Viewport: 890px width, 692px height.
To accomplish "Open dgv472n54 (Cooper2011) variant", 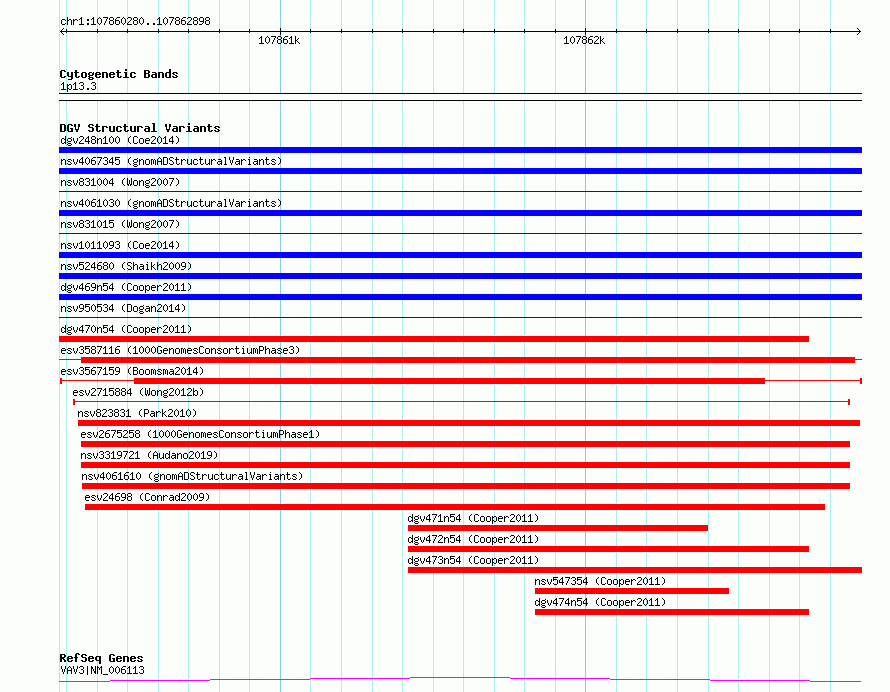I will (x=473, y=539).
